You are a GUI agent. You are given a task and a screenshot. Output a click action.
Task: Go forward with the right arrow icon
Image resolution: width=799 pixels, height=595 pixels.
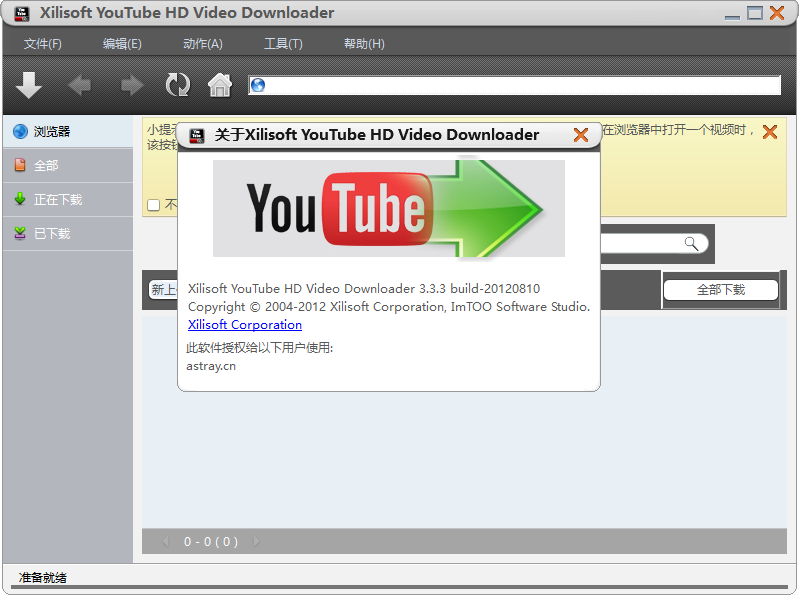132,85
